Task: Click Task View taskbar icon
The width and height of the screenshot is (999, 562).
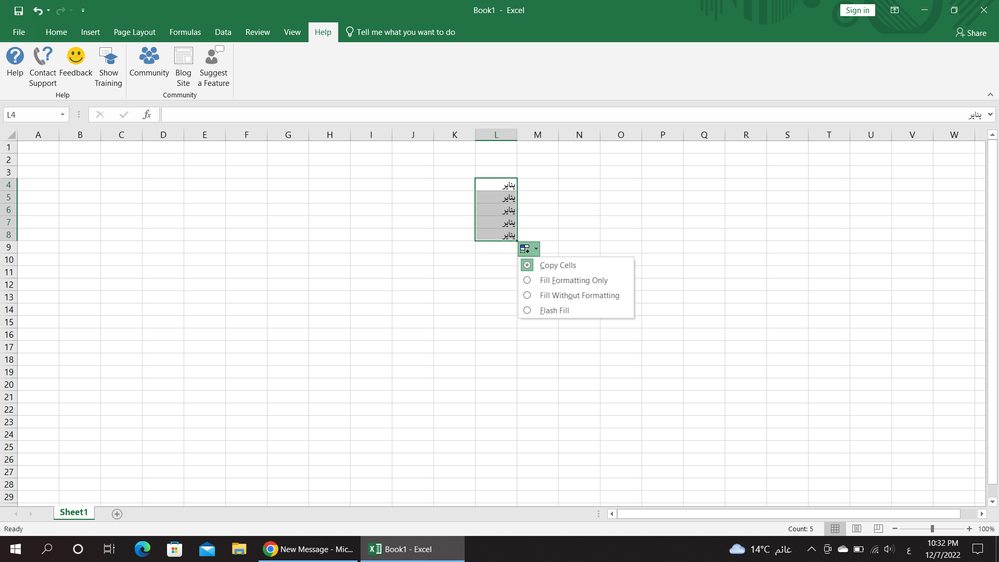Action: [x=109, y=549]
